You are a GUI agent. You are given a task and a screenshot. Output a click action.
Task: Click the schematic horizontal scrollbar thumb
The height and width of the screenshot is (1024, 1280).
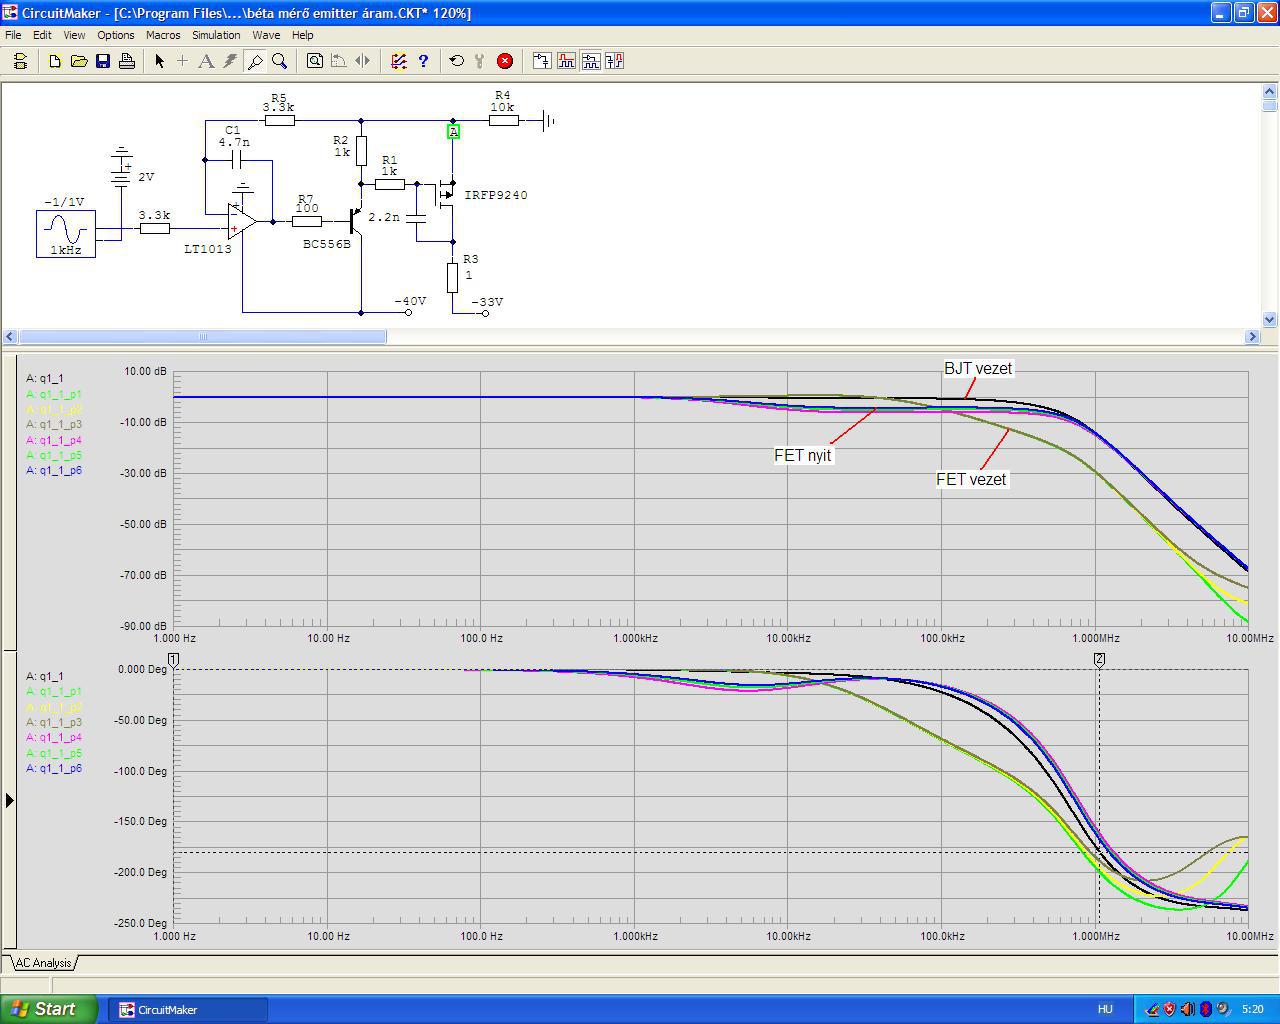203,337
